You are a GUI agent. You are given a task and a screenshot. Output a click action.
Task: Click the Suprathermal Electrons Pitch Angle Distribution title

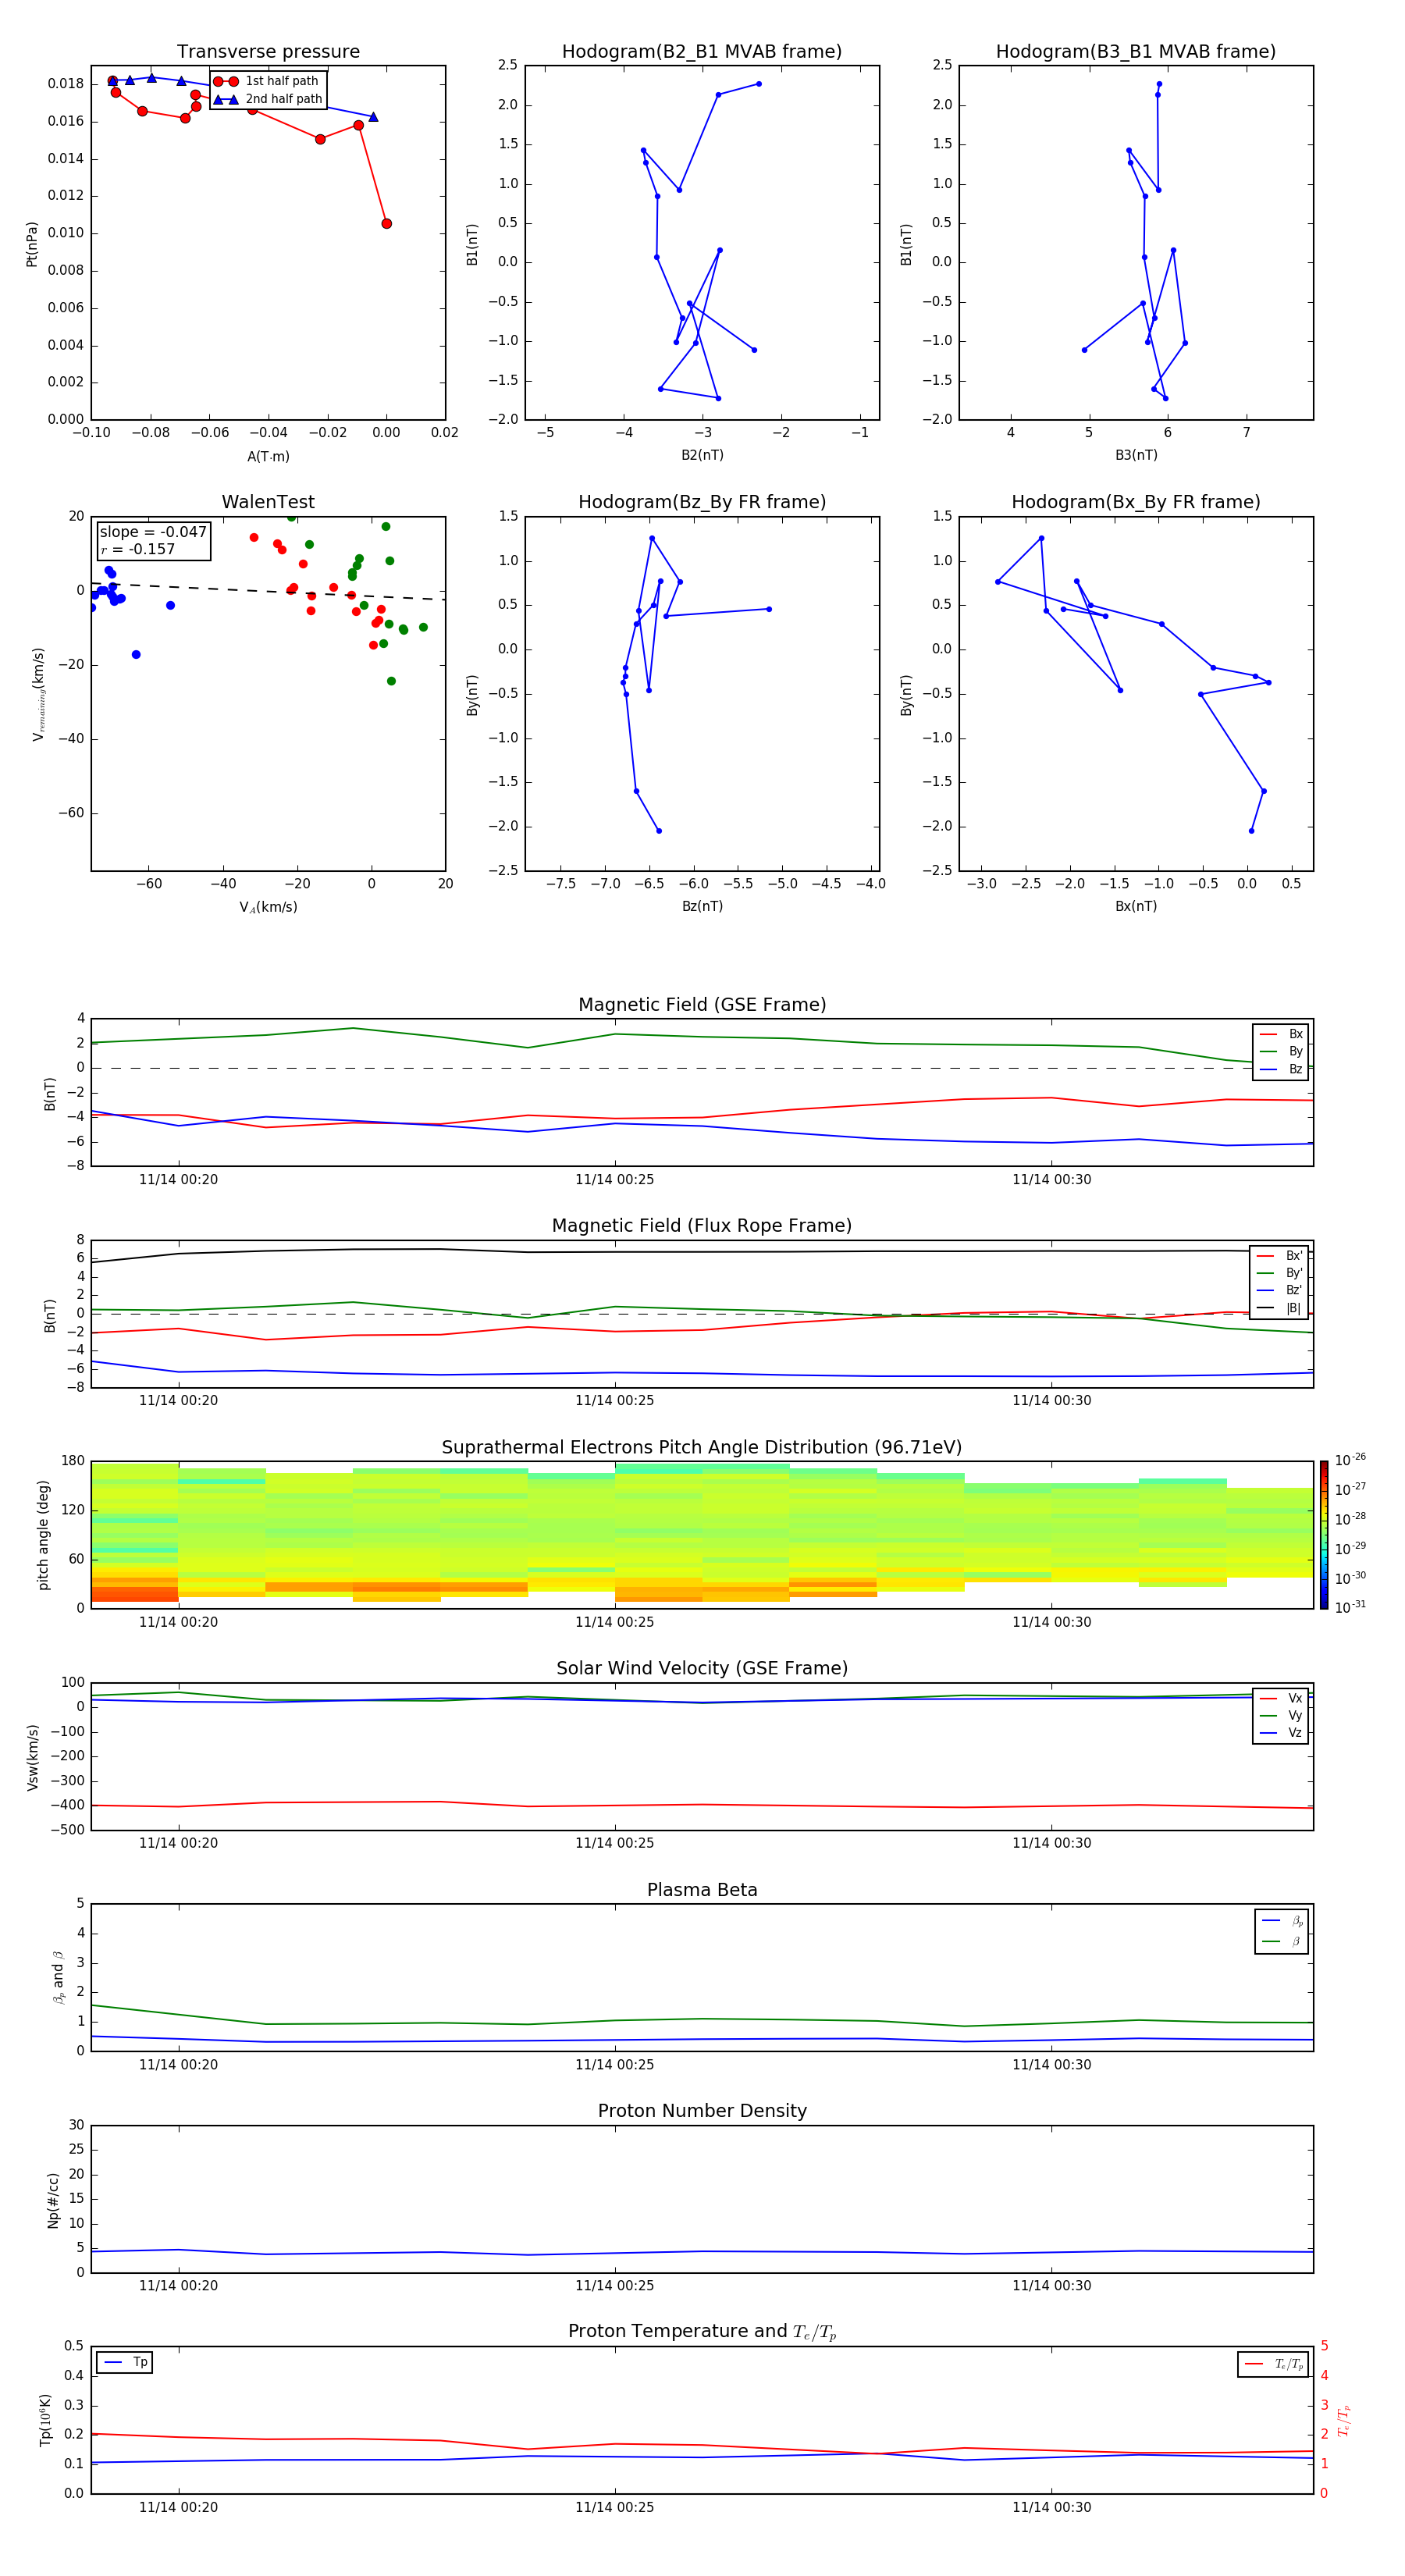(702, 1447)
